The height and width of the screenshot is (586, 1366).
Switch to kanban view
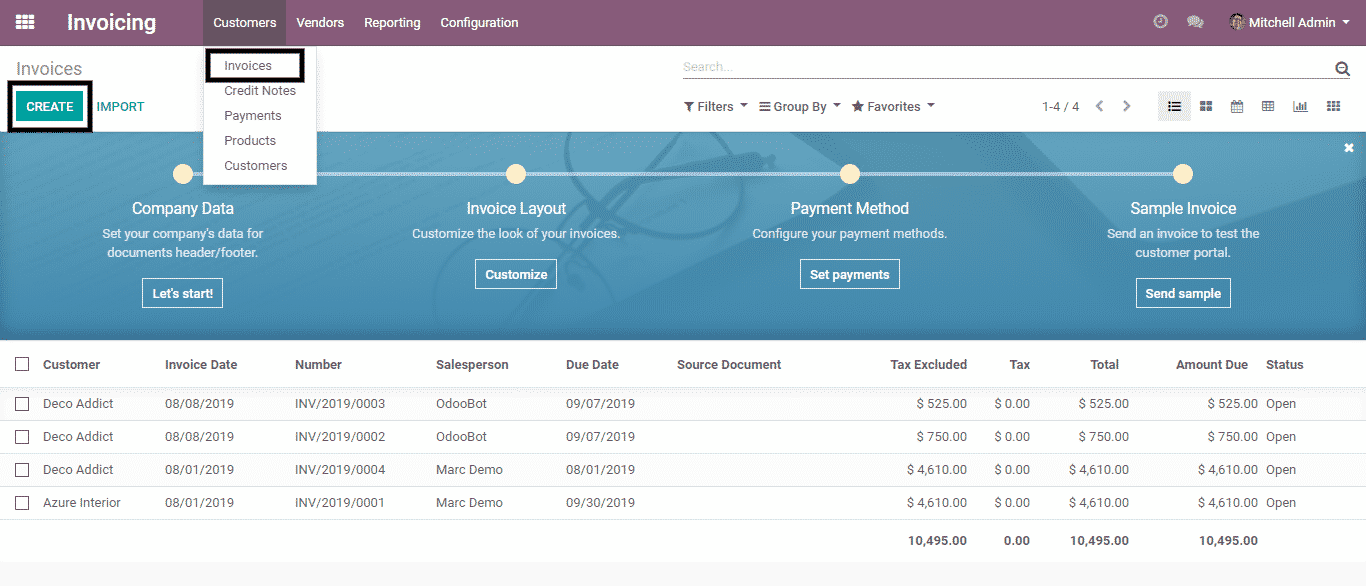(x=1206, y=106)
